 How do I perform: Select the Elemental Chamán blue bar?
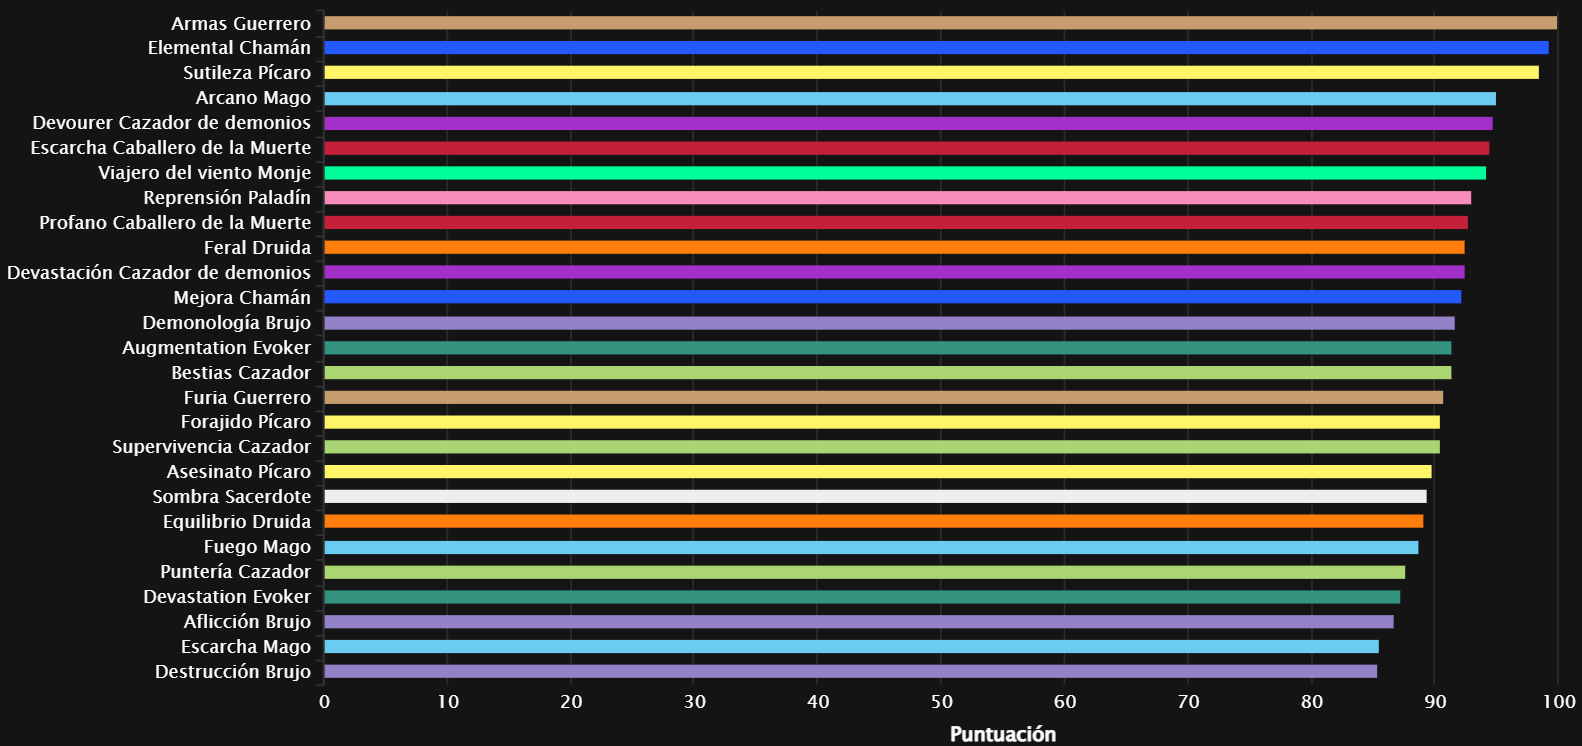point(936,48)
